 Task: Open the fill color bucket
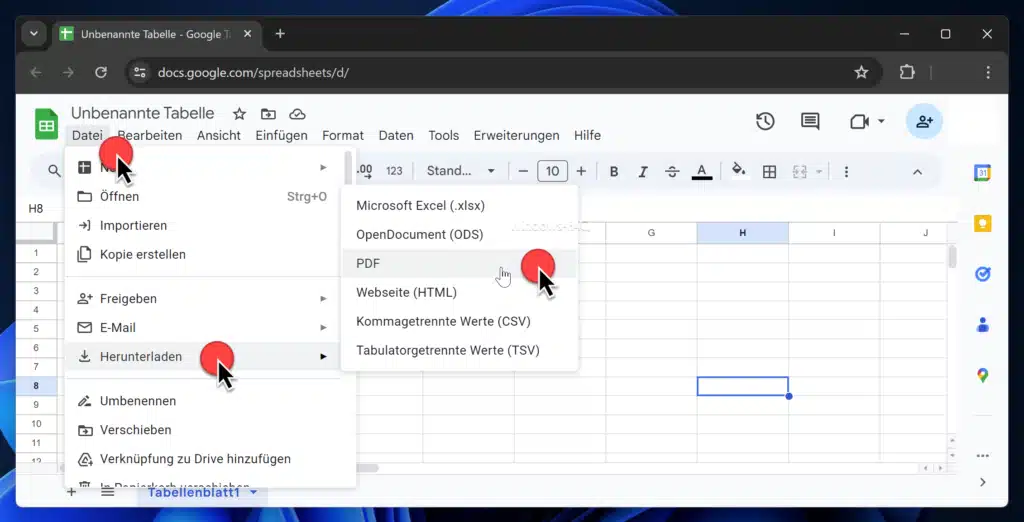[739, 171]
